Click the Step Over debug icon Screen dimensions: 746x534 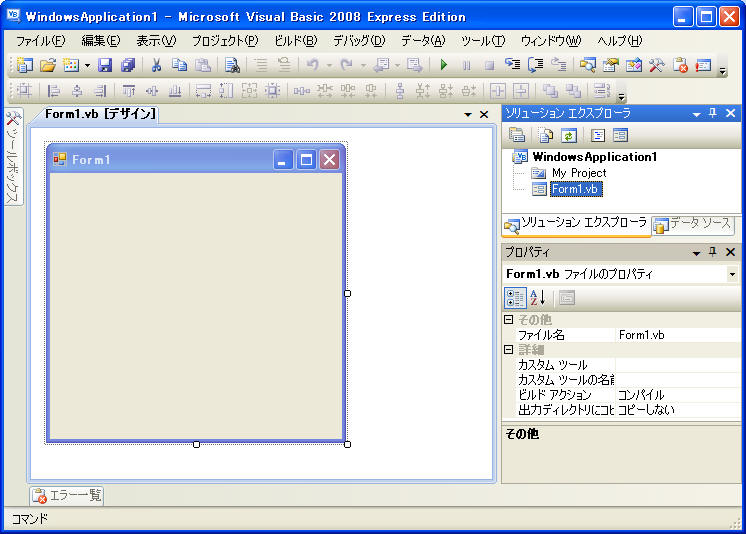click(535, 65)
